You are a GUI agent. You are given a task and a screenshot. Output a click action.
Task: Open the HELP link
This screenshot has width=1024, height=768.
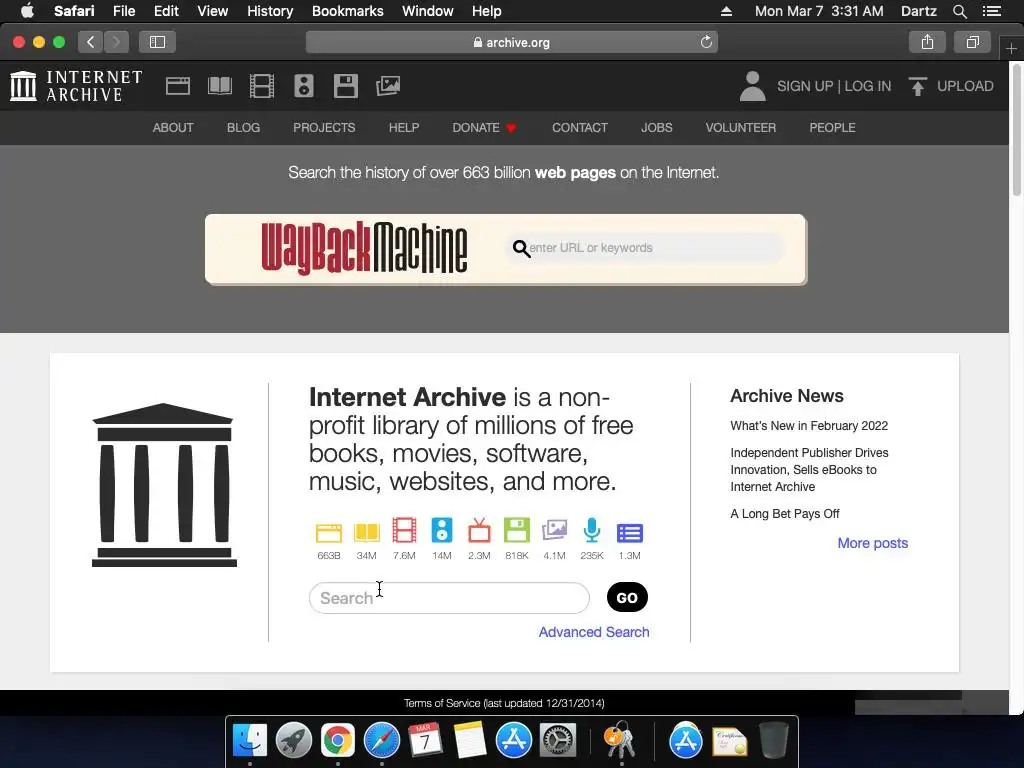(404, 127)
